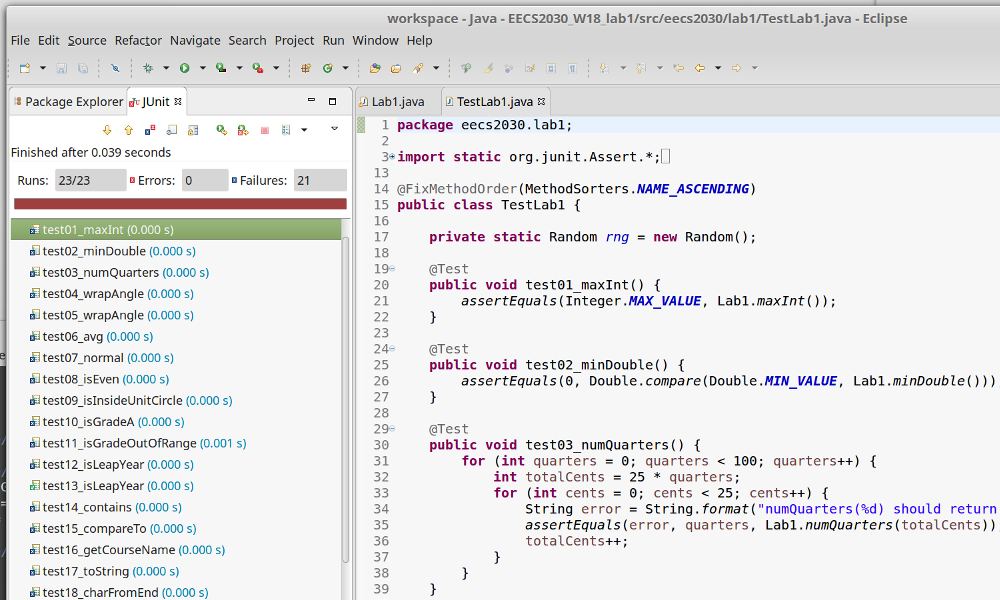Click Next Failure down arrow in JUnit

[x=107, y=130]
